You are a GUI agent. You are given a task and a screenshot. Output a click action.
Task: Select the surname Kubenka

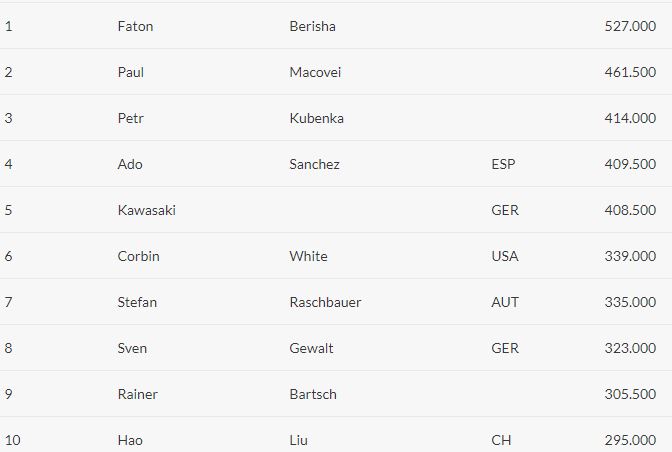click(x=316, y=118)
